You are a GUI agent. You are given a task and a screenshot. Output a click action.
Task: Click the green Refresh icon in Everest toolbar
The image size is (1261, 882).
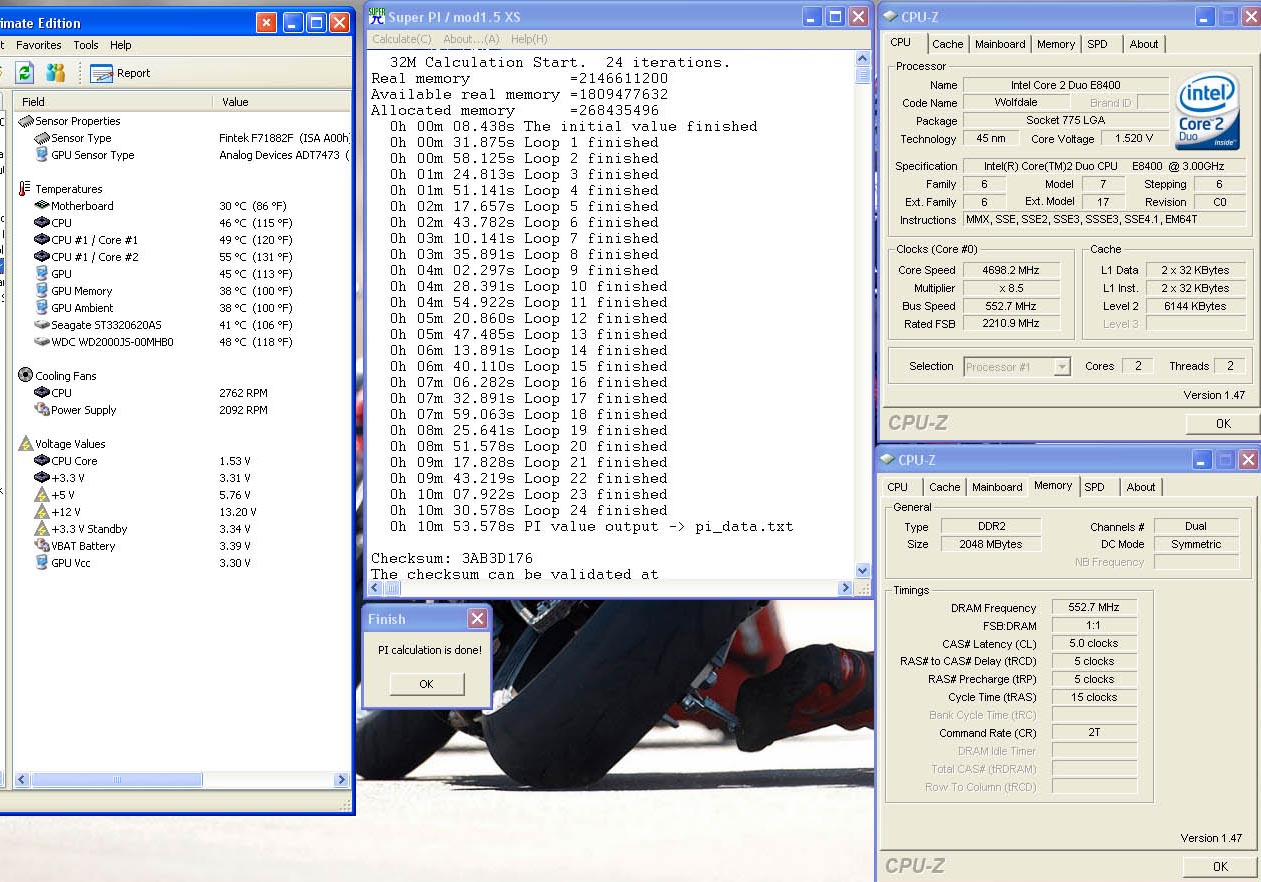tap(25, 72)
